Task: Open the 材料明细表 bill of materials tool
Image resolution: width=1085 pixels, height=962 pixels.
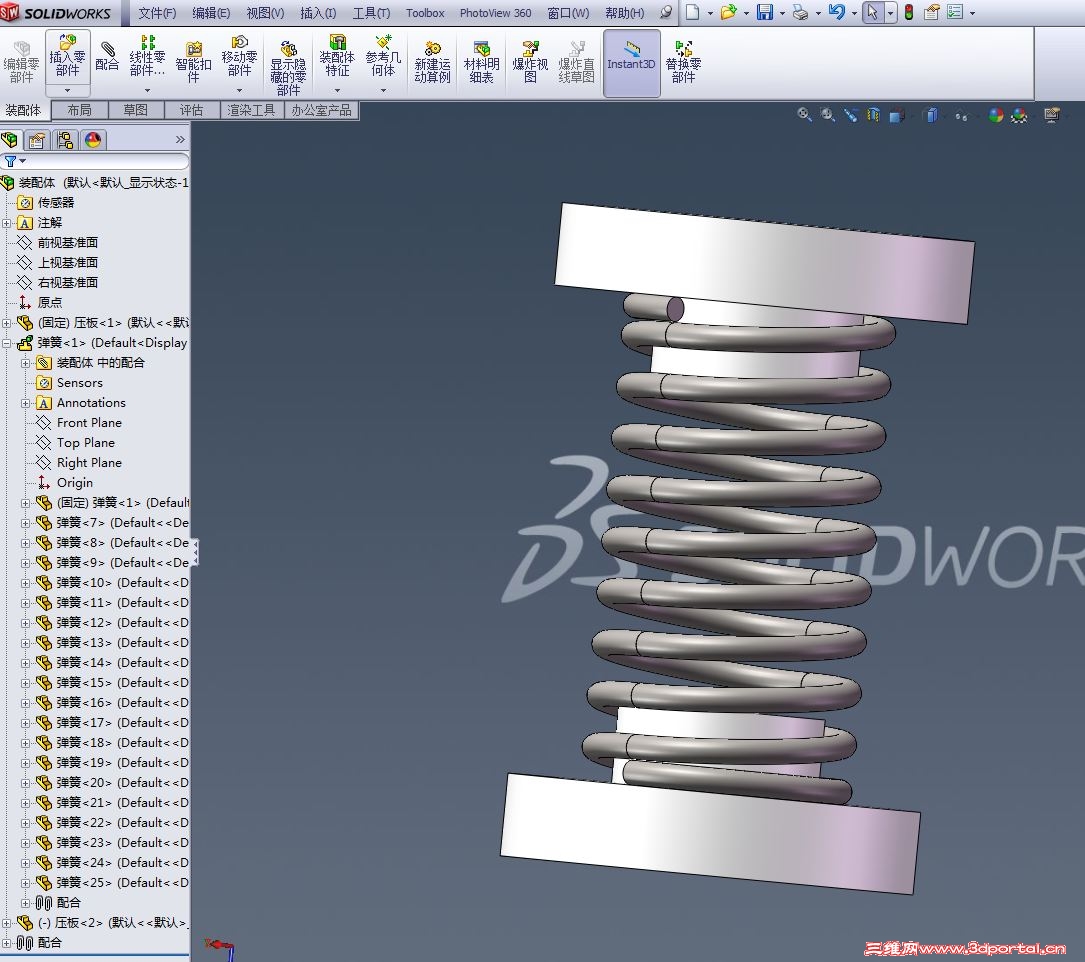Action: 482,62
